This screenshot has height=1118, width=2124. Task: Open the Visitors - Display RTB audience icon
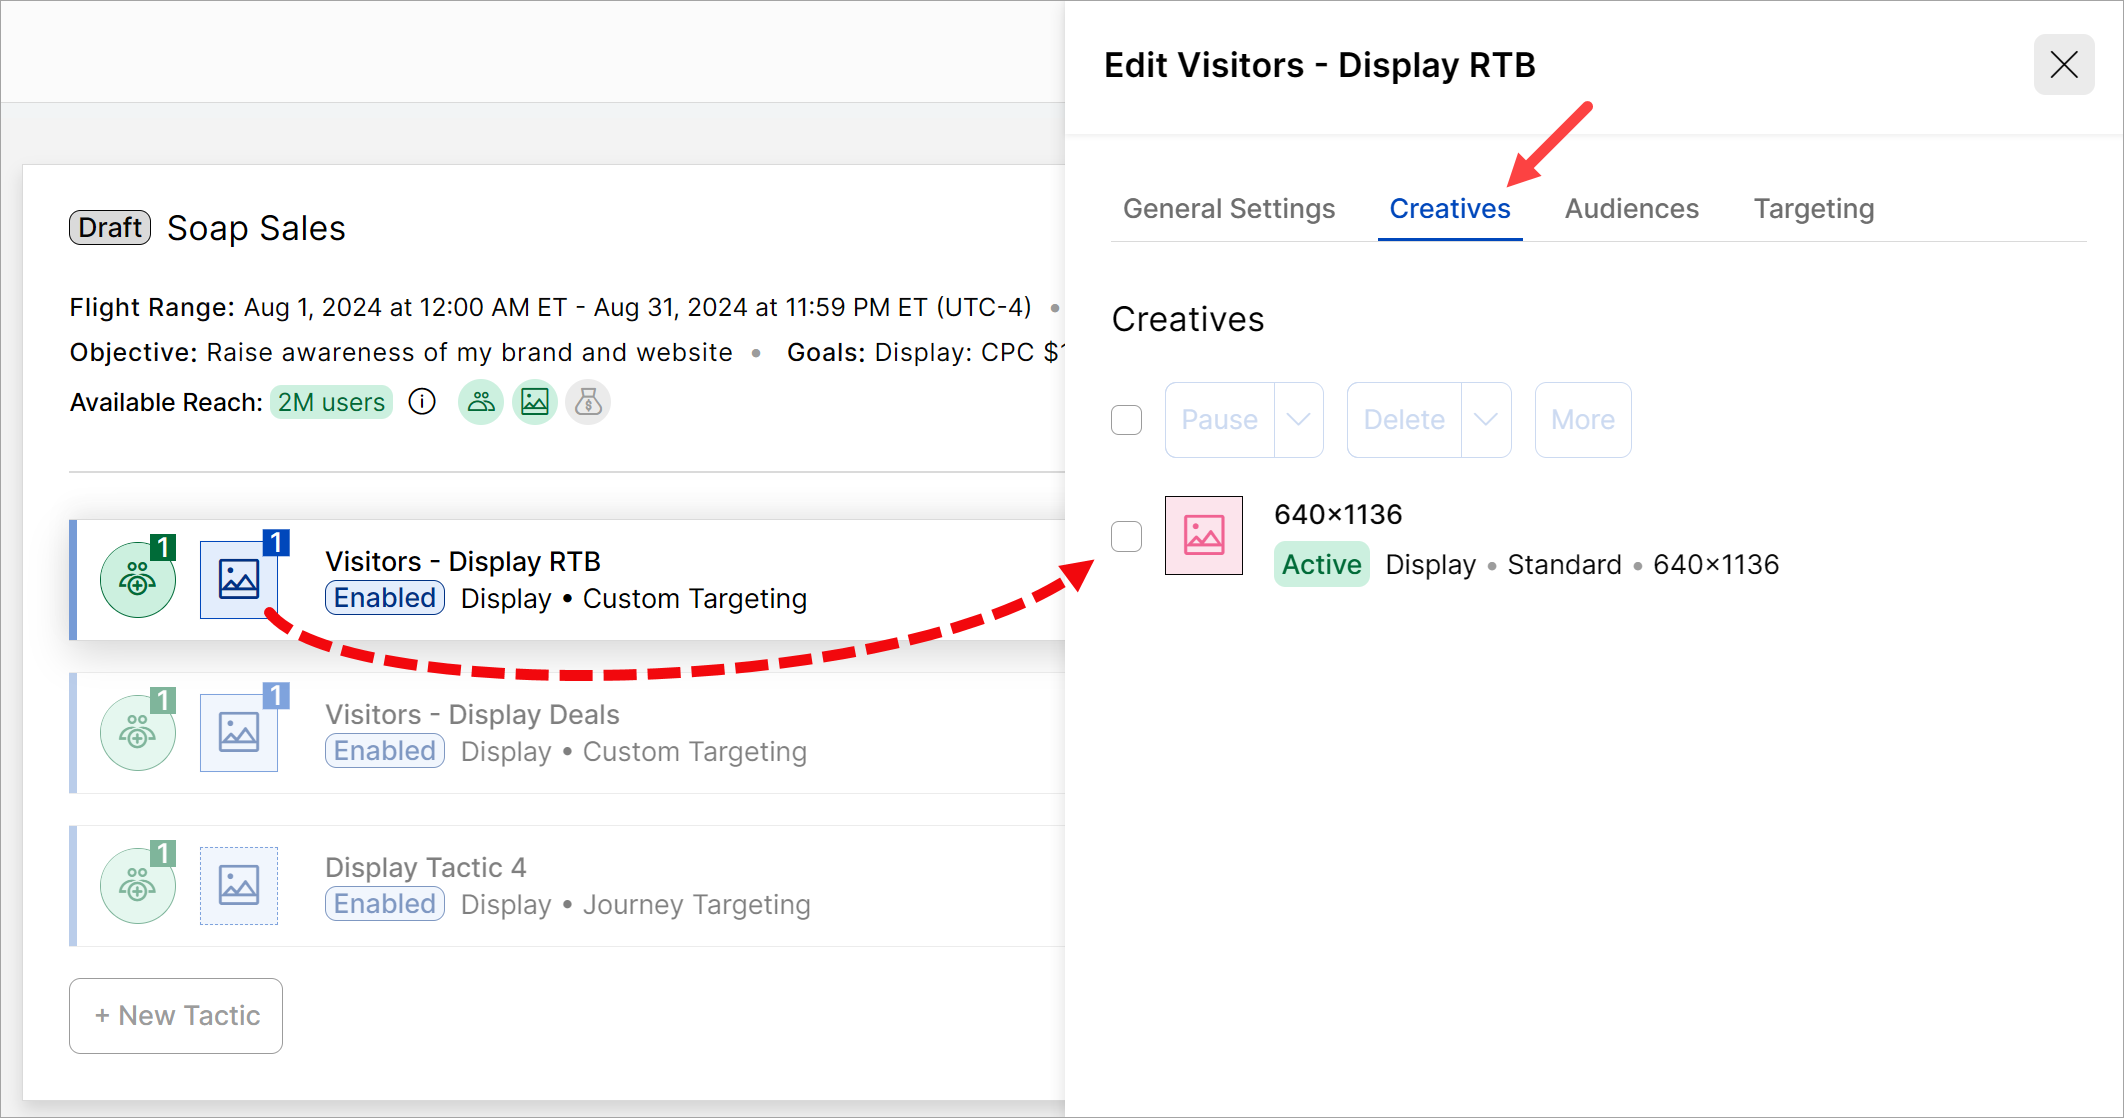click(x=138, y=580)
